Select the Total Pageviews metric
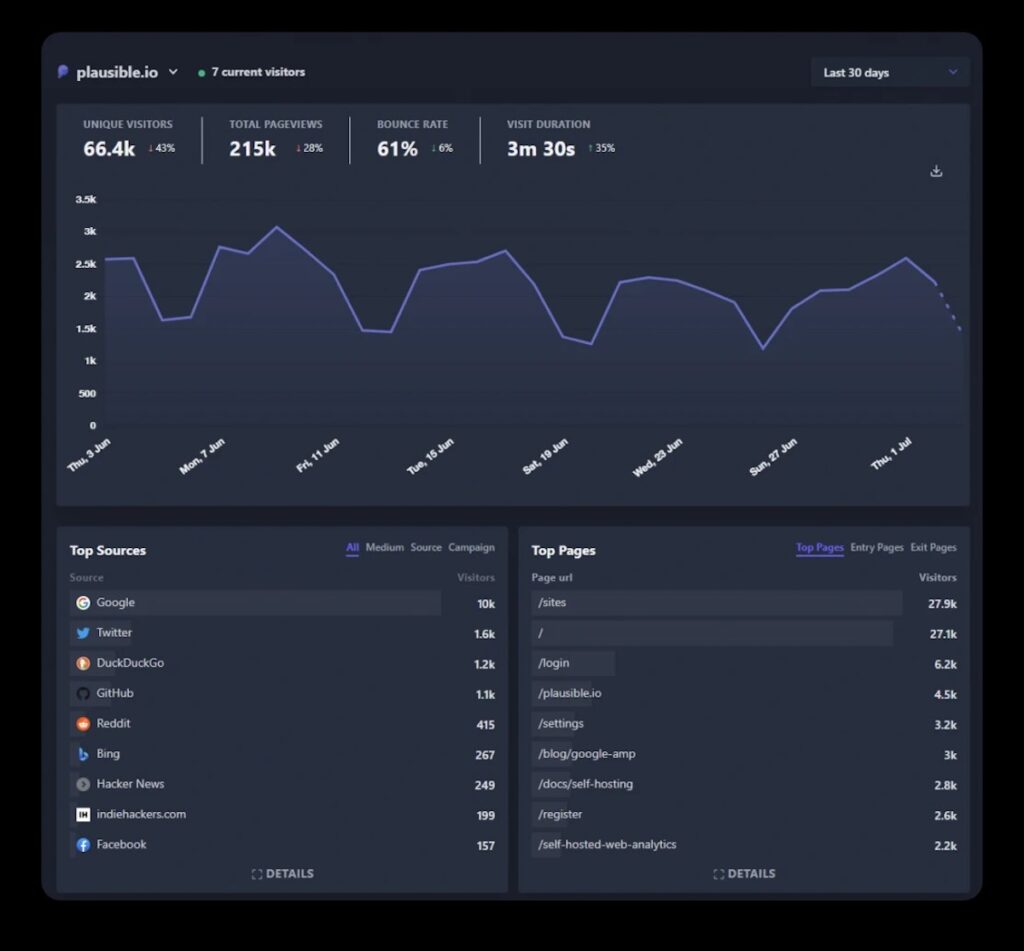The image size is (1024, 951). tap(276, 139)
